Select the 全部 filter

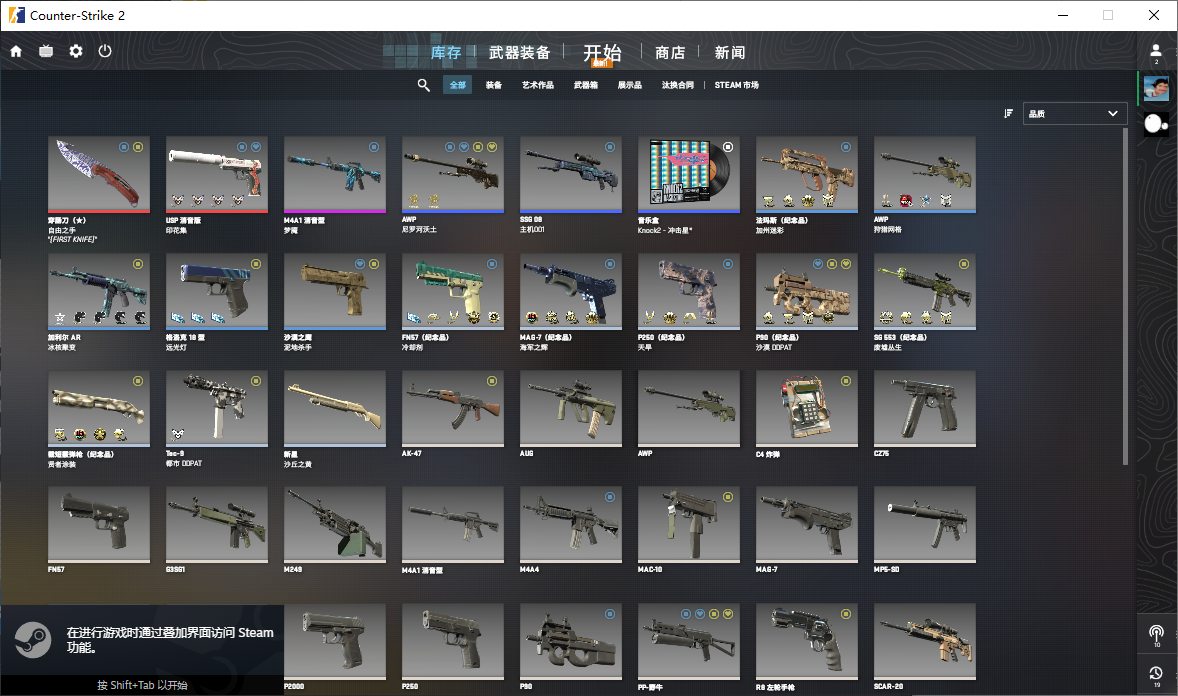click(x=458, y=85)
